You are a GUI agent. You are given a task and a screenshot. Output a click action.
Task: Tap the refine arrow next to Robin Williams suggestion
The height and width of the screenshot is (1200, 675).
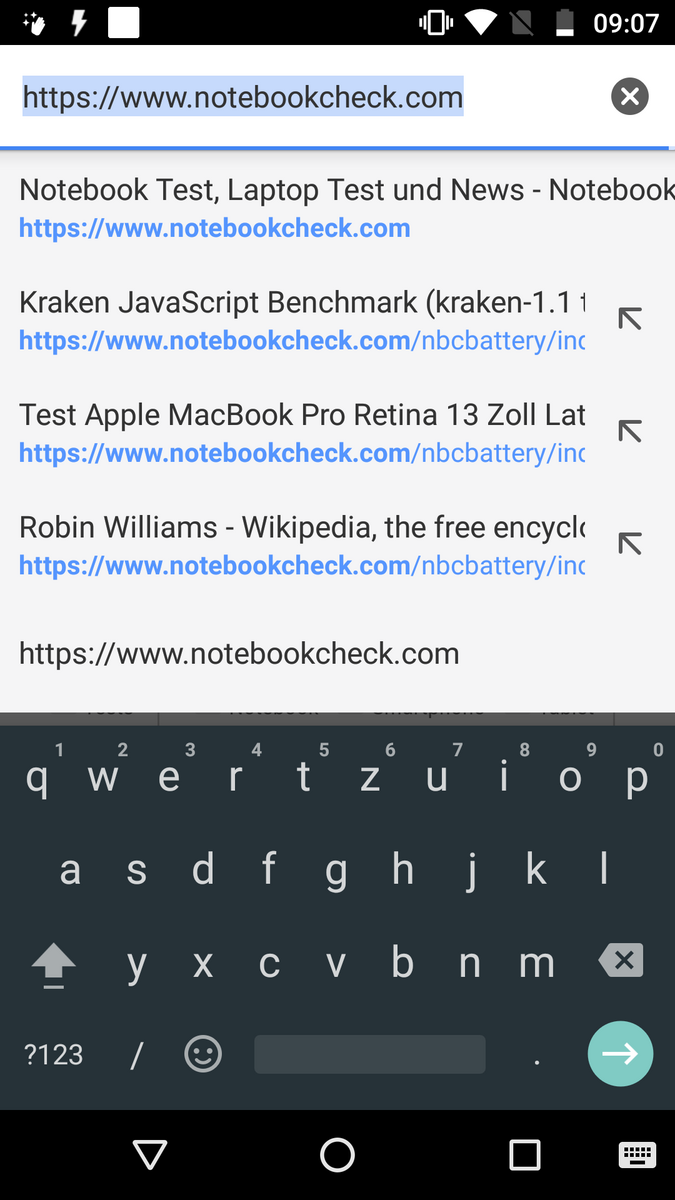(x=629, y=543)
